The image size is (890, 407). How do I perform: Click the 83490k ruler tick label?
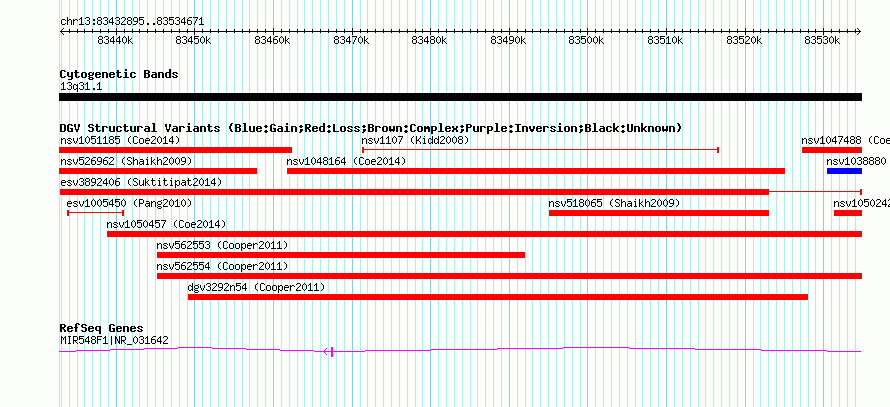coord(509,40)
